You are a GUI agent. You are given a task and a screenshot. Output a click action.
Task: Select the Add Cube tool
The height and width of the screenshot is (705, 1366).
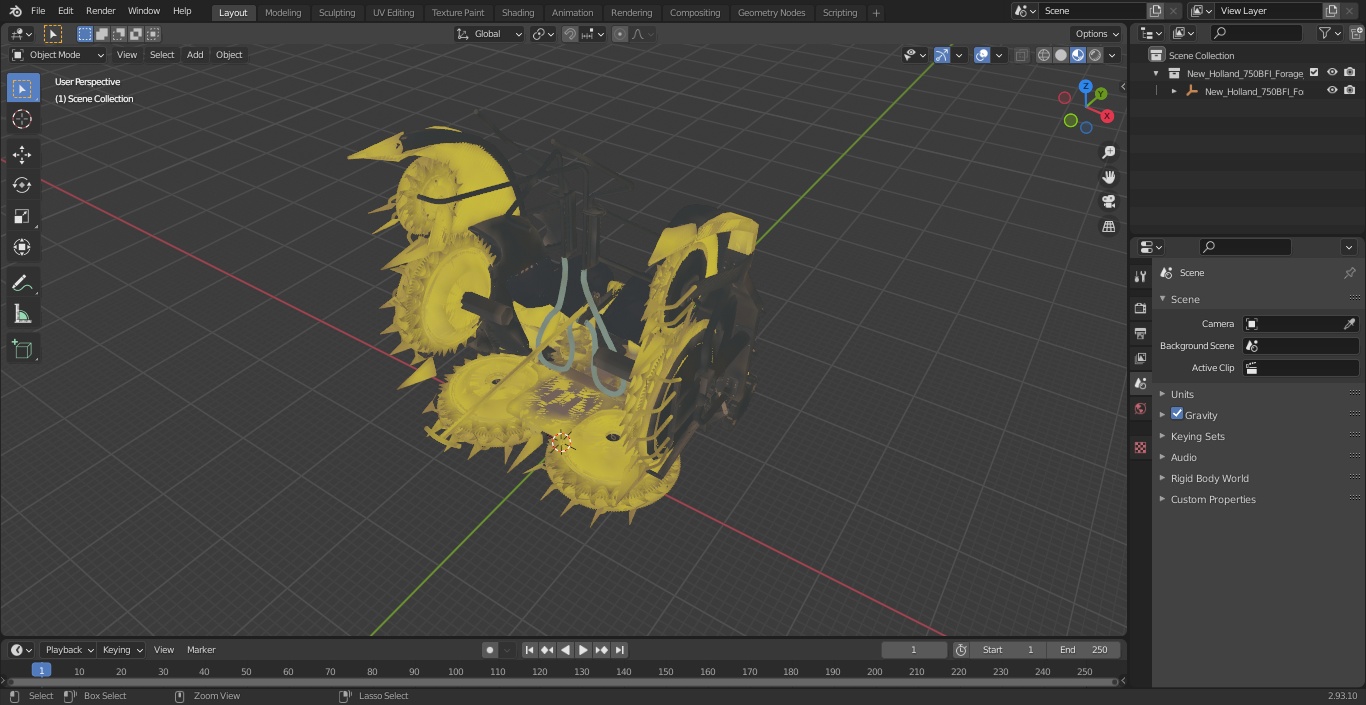[22, 349]
